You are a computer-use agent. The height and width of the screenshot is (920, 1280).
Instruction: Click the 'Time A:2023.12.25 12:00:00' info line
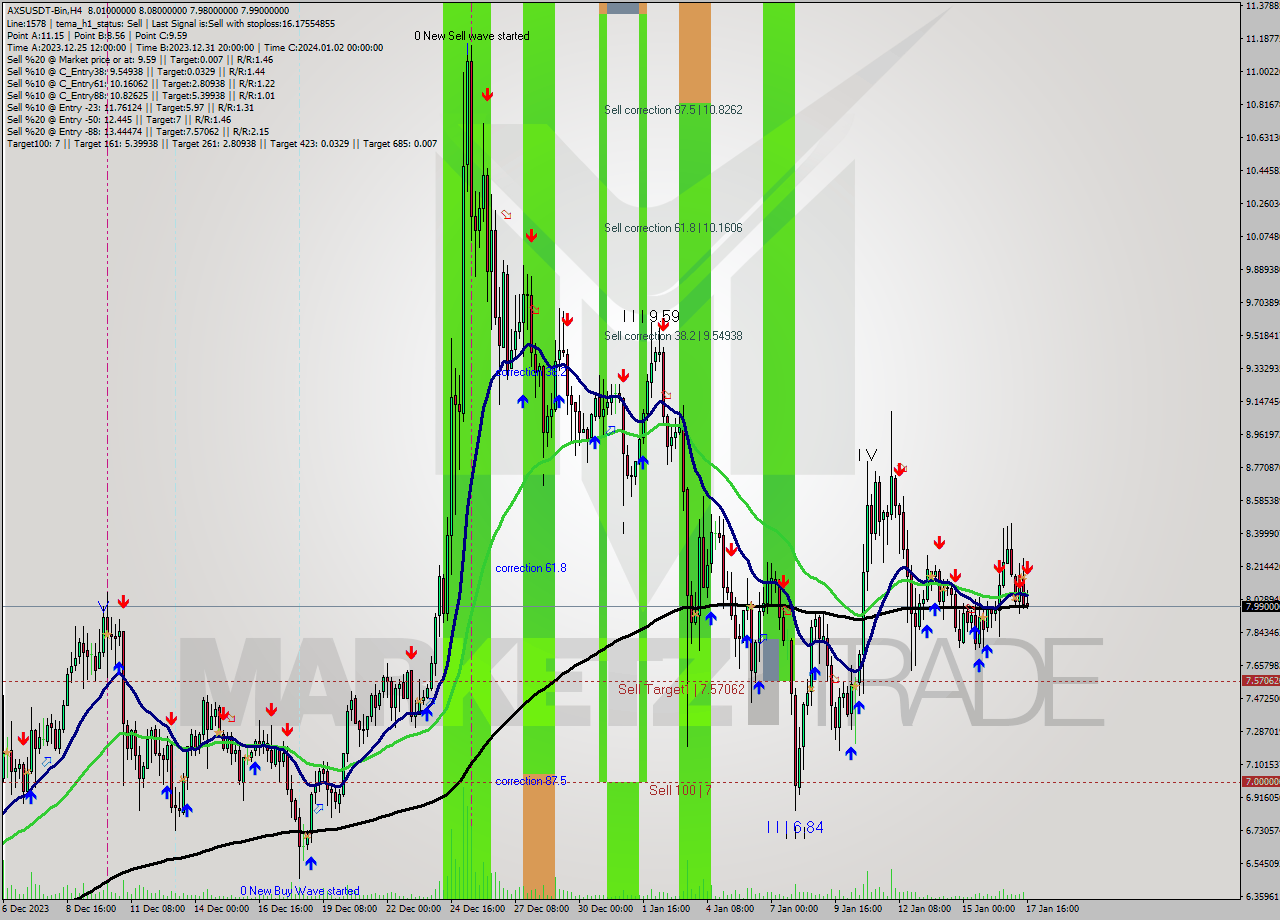point(195,47)
